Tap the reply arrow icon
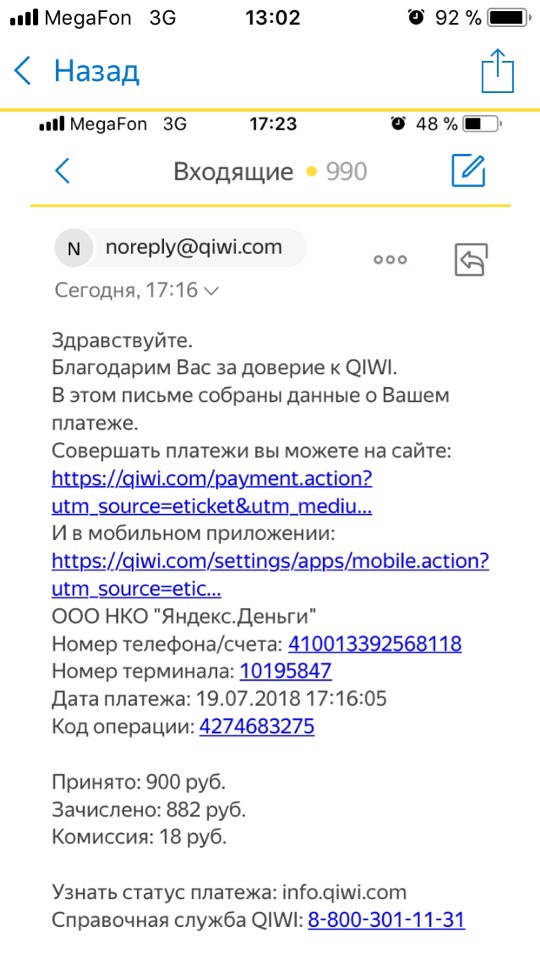 tap(471, 260)
